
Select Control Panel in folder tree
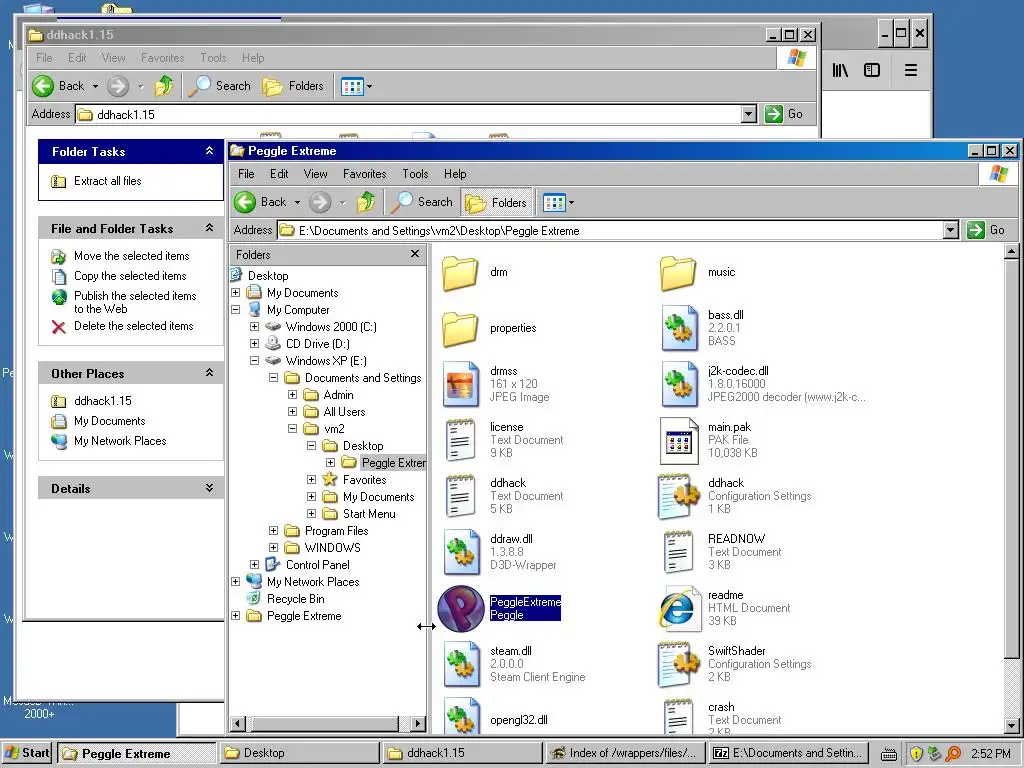click(x=317, y=565)
